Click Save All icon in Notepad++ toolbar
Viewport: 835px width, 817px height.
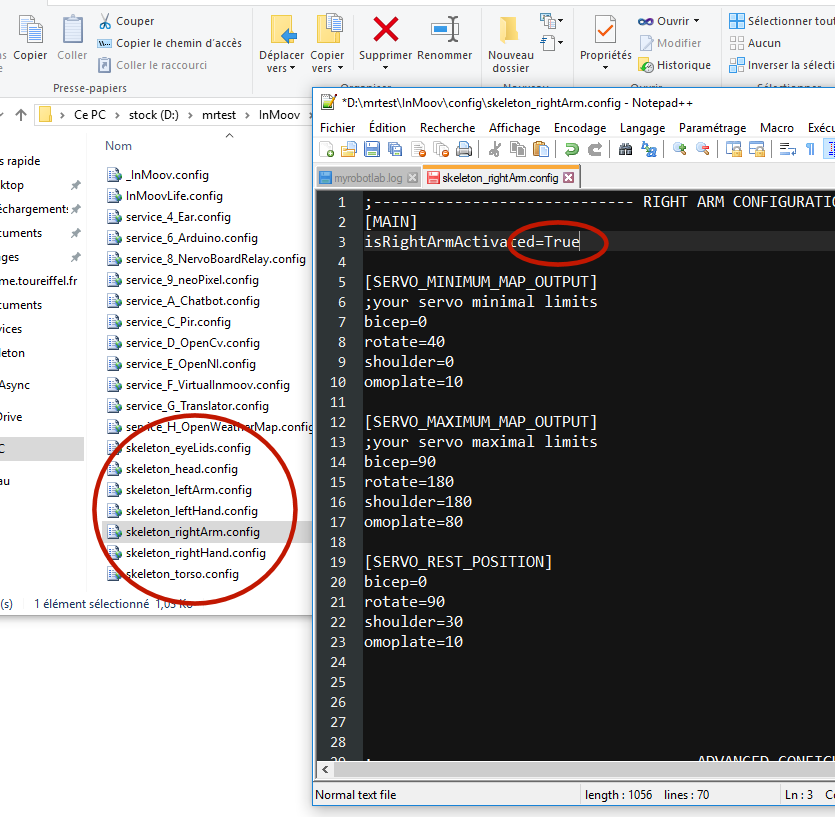(395, 150)
